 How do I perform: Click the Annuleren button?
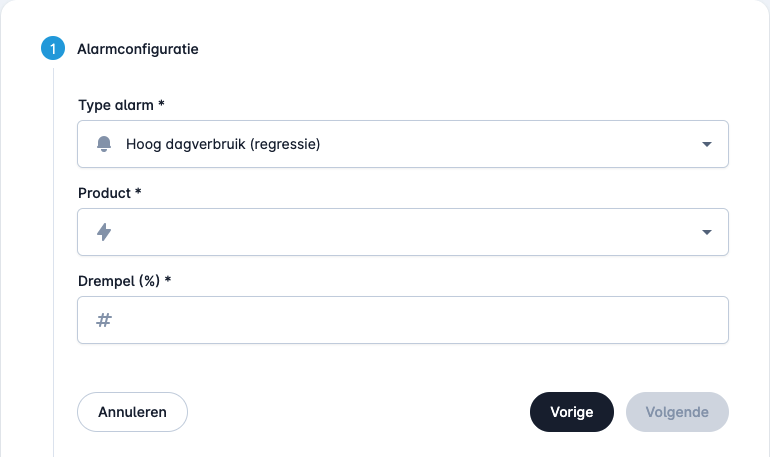coord(133,412)
